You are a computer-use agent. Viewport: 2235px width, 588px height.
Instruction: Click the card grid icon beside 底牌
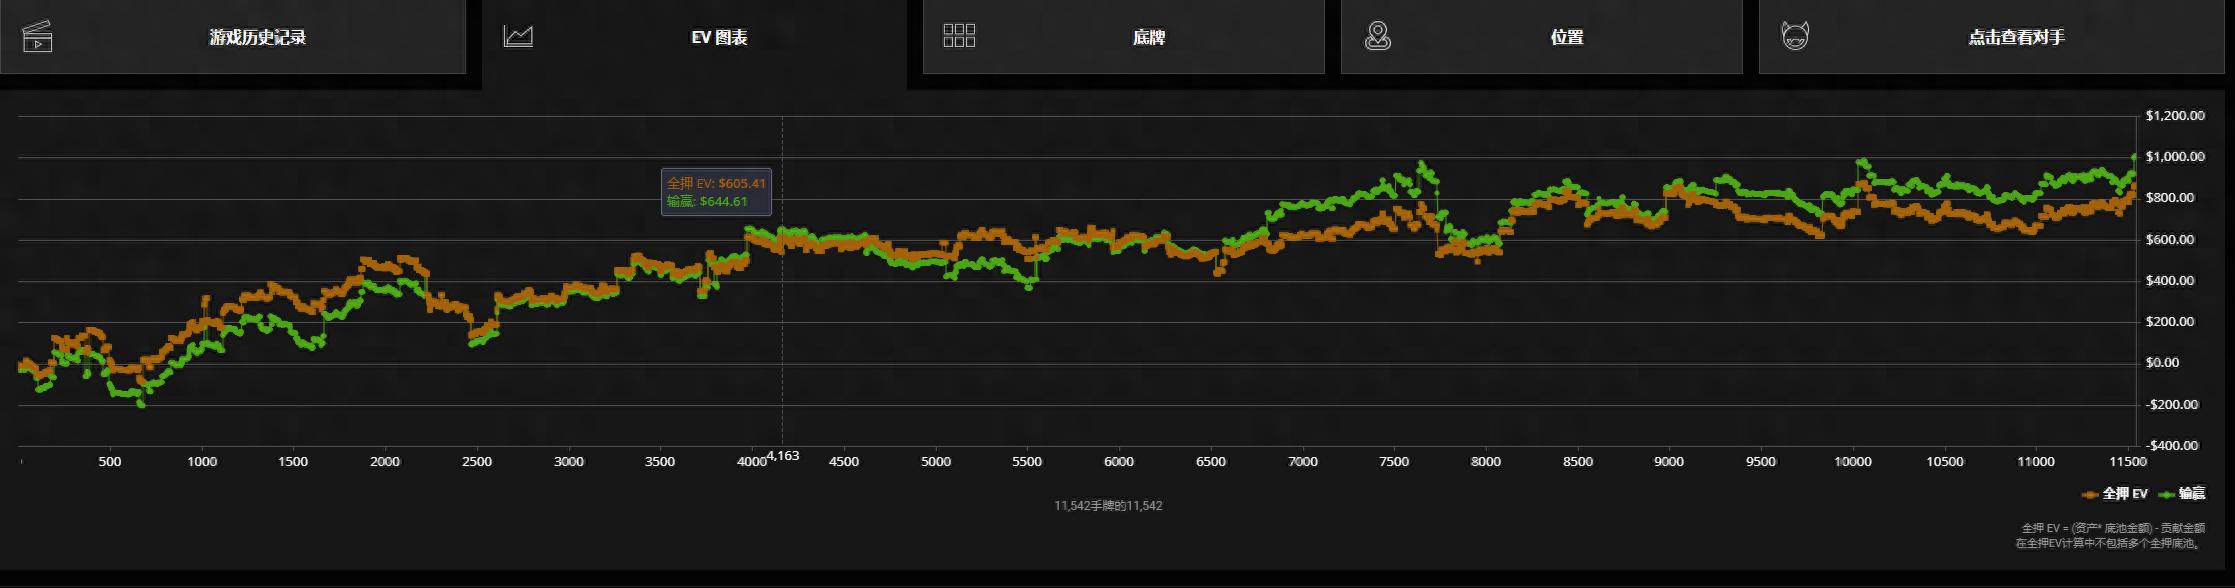959,36
